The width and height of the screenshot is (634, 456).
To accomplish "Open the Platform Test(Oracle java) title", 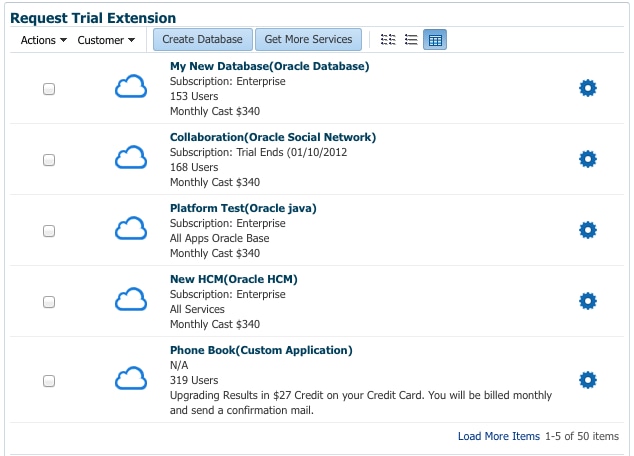I will pos(243,208).
